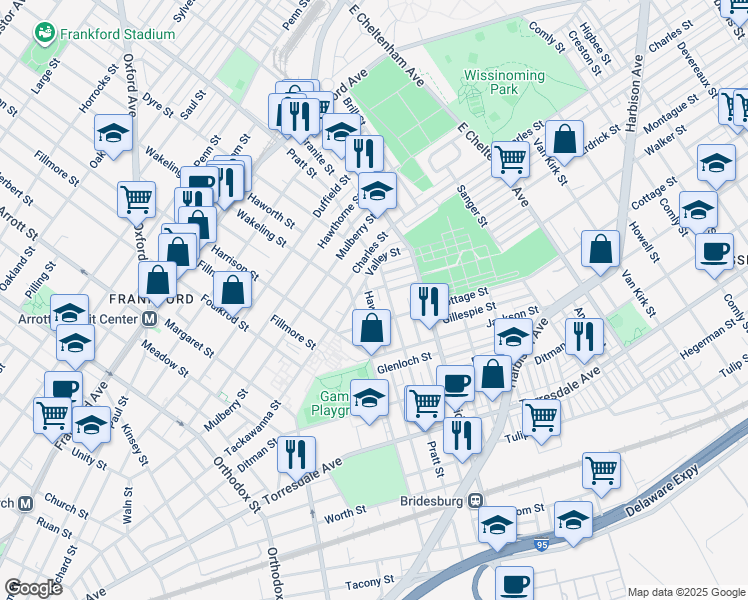
Task: Click school marker right of Granite St
Action: 340,133
